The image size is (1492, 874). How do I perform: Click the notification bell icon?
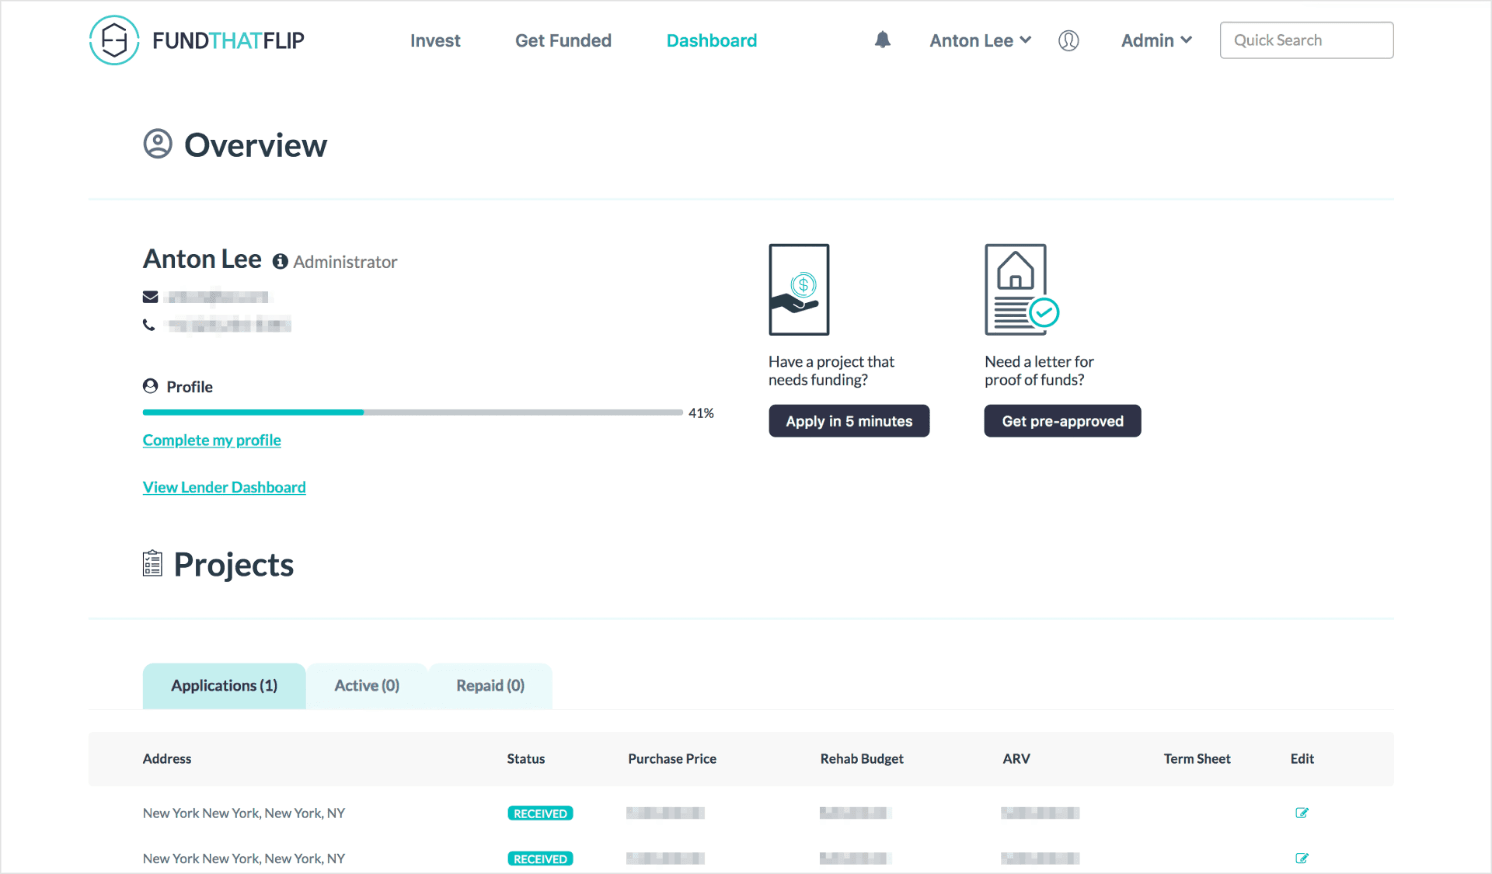click(x=882, y=39)
